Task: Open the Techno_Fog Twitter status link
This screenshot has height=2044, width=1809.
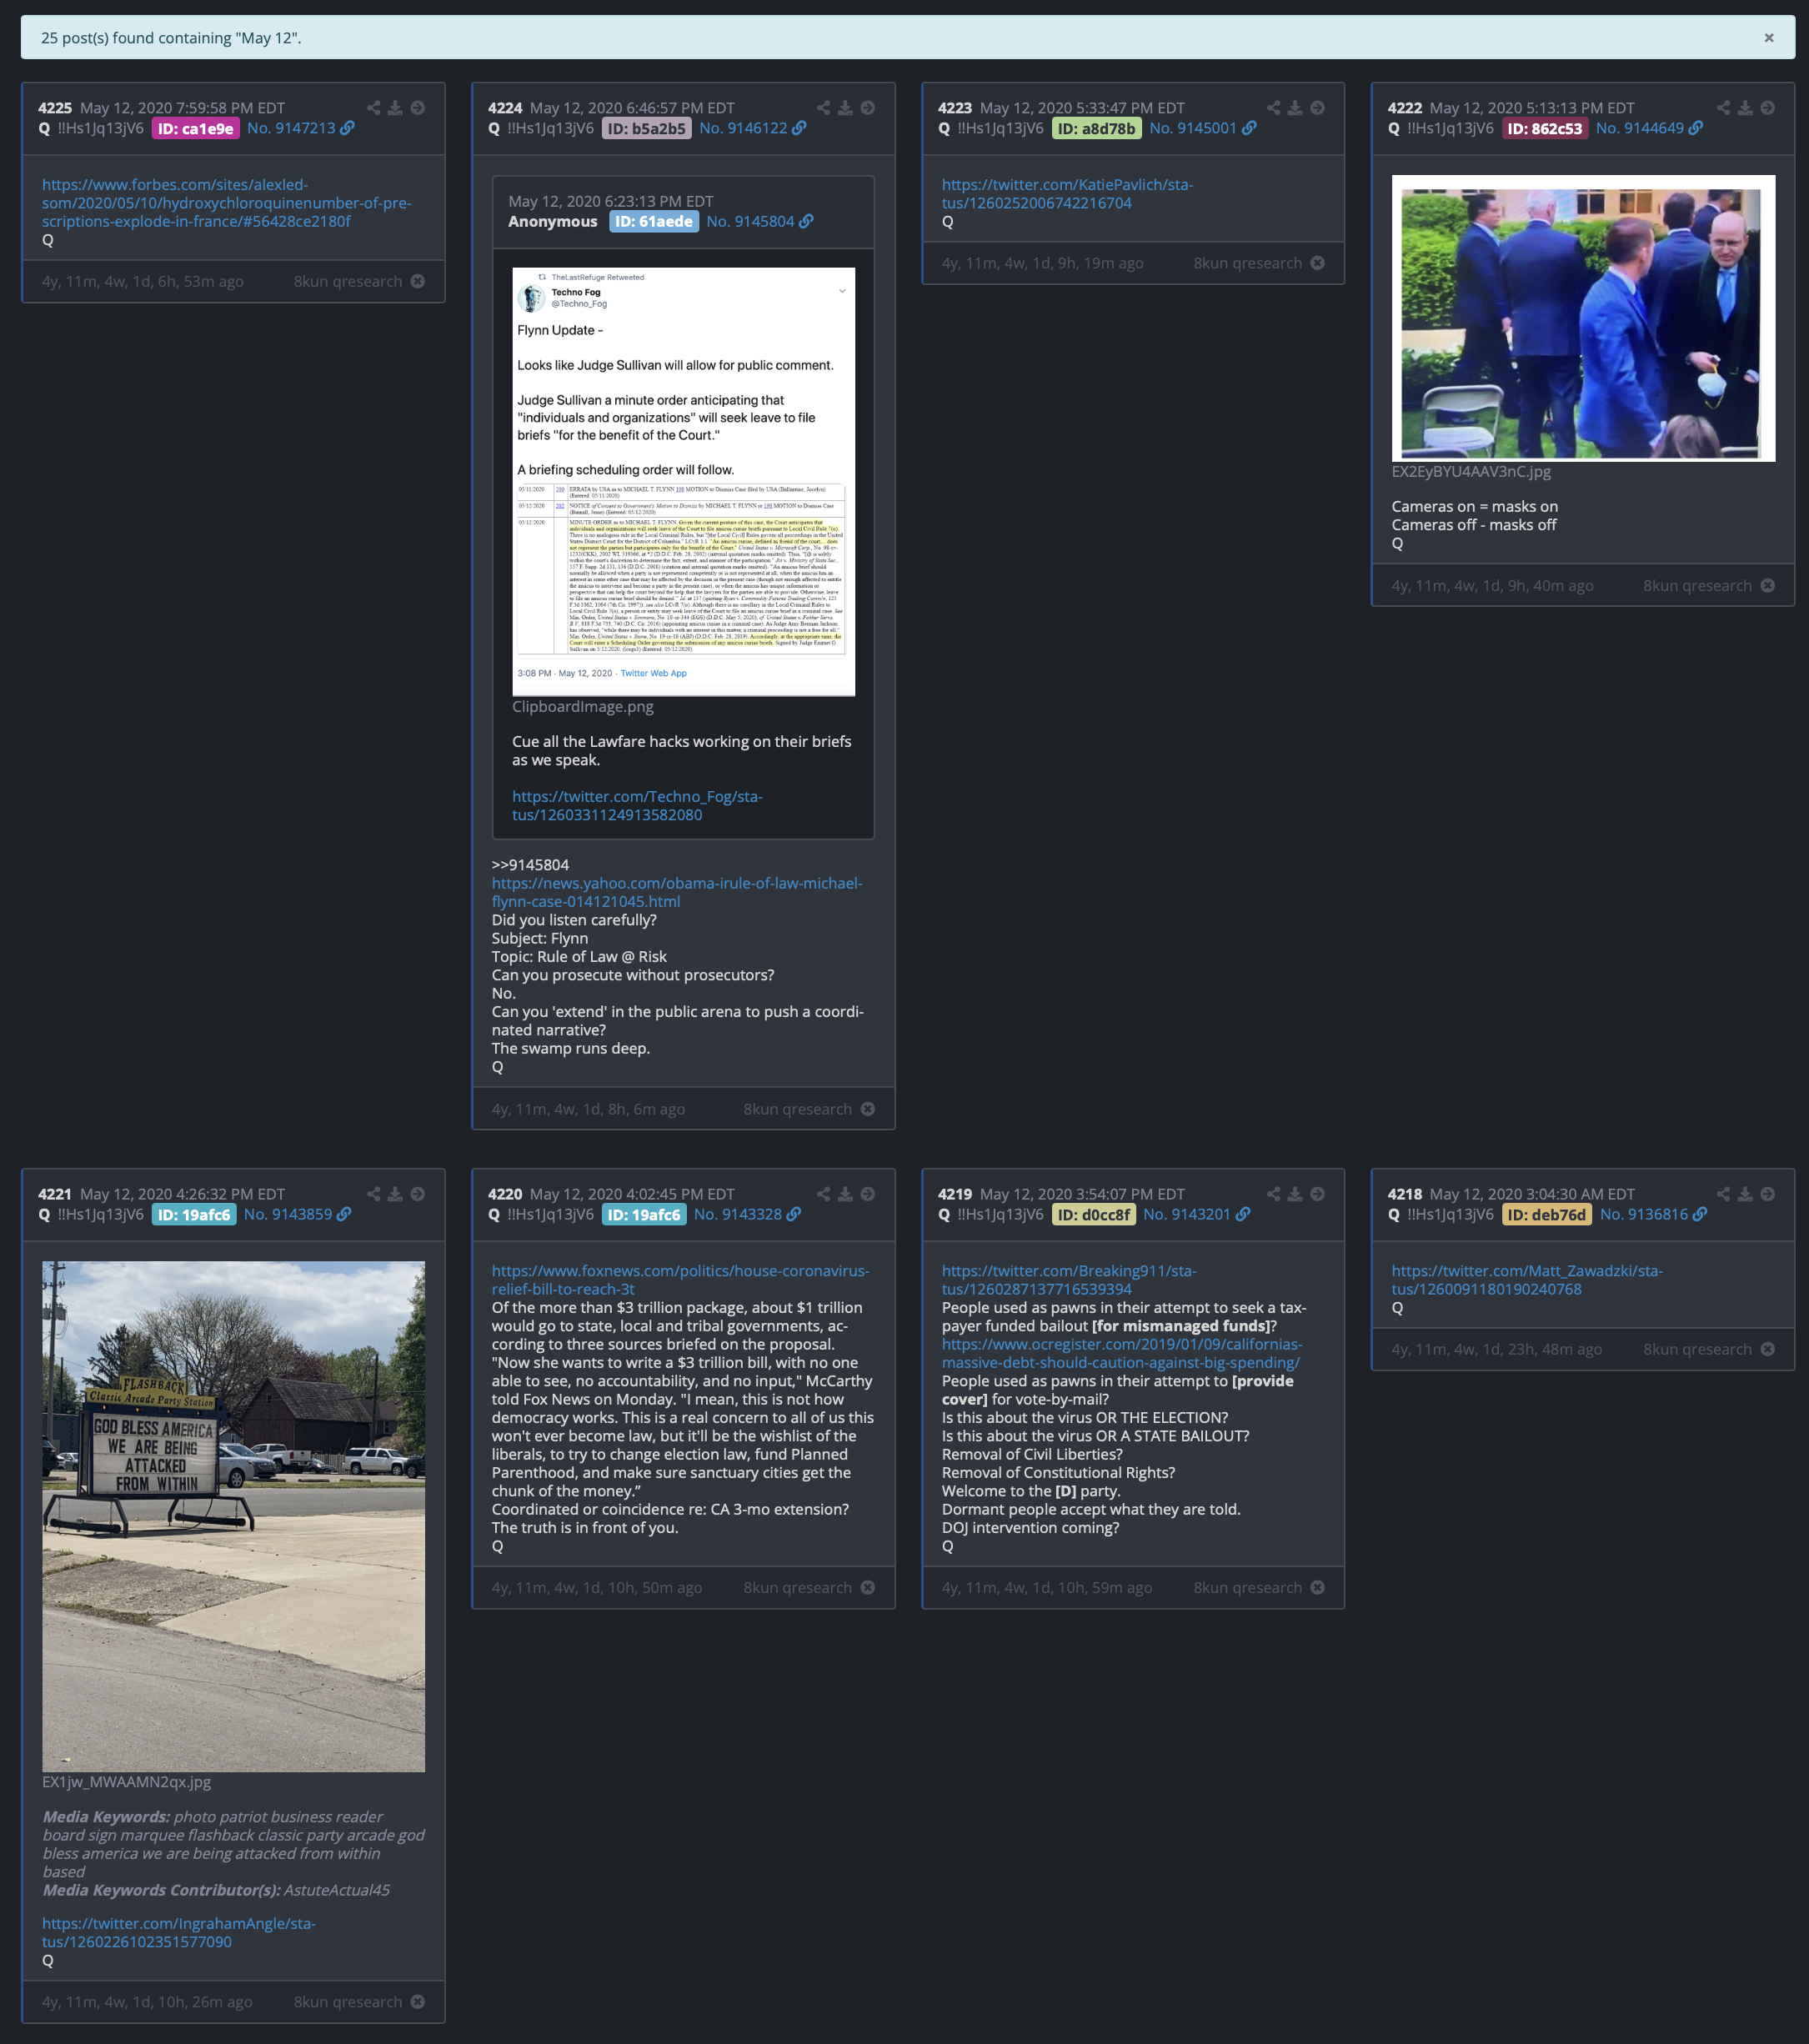Action: pyautogui.click(x=637, y=806)
